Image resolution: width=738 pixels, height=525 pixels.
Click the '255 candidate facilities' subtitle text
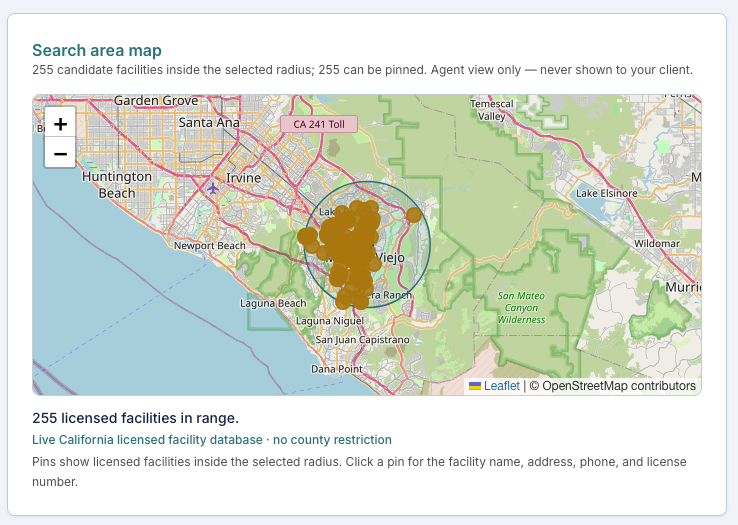(362, 70)
